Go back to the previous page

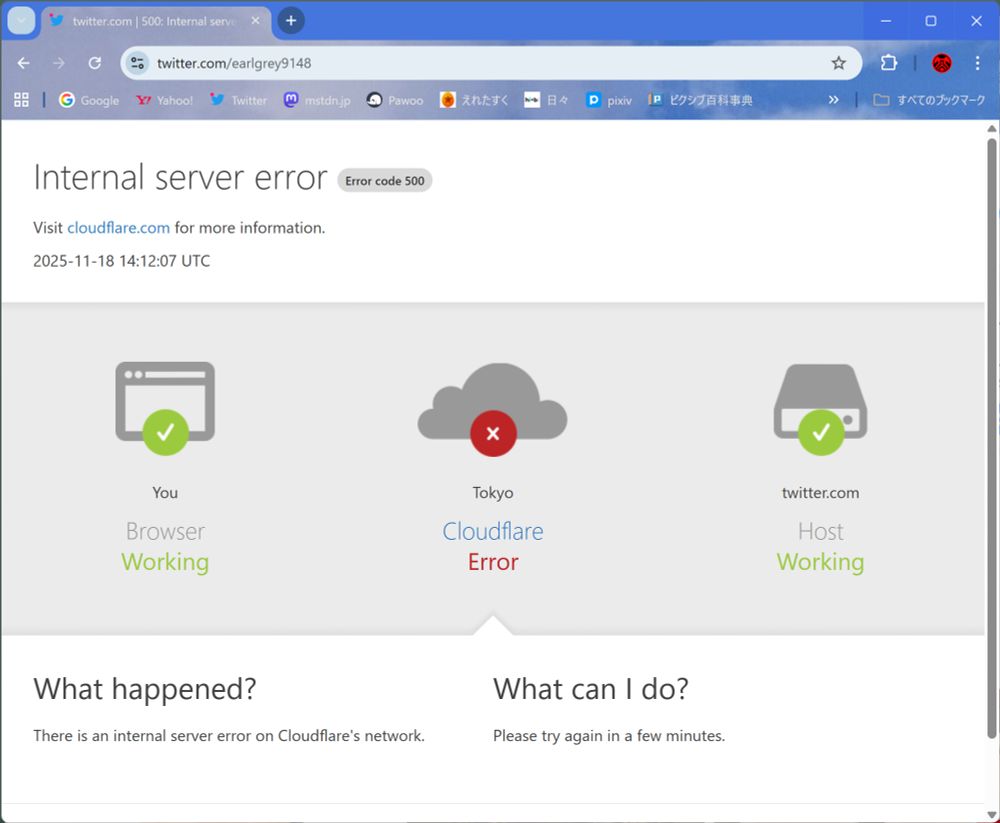[24, 63]
